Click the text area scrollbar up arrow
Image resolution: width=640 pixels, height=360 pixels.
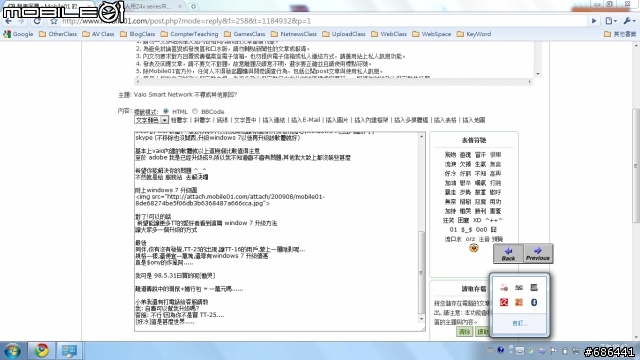pos(422,136)
